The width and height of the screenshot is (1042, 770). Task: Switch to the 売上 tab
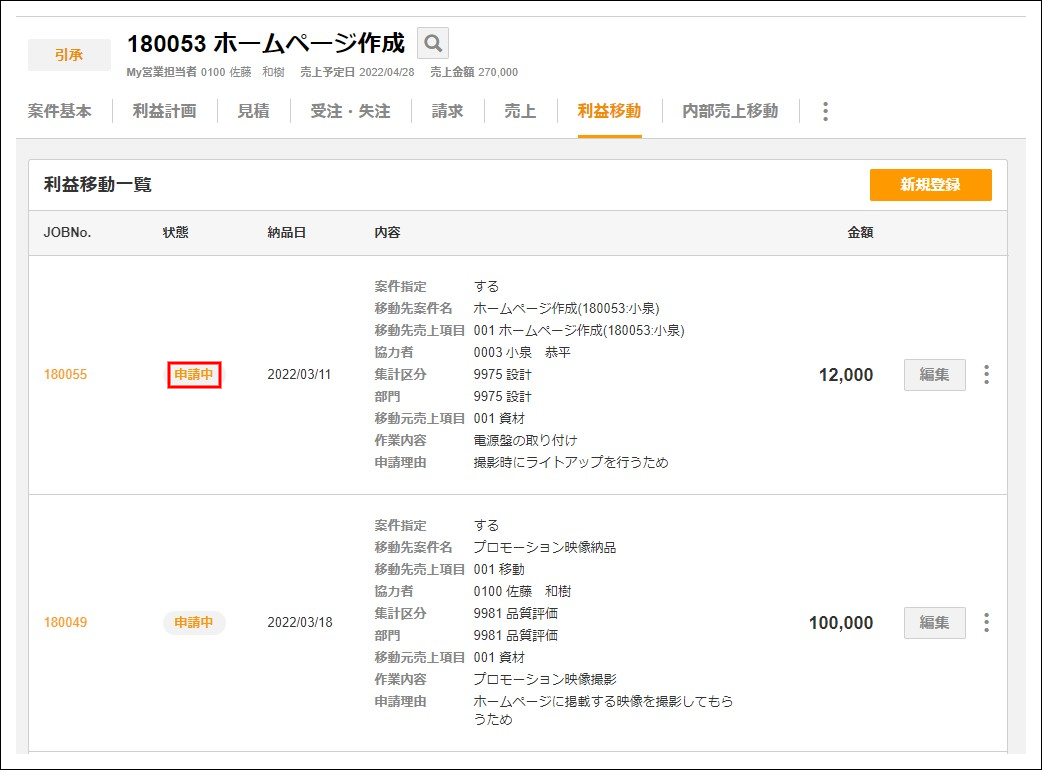tap(520, 112)
